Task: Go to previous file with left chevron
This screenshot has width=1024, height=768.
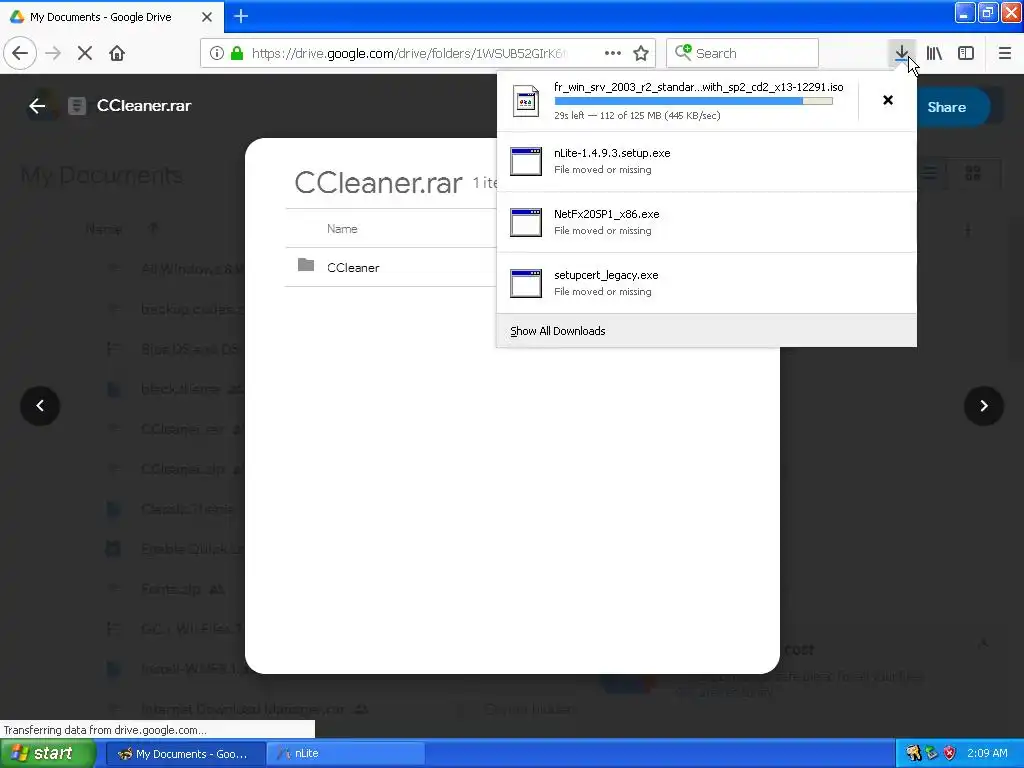Action: coord(40,406)
